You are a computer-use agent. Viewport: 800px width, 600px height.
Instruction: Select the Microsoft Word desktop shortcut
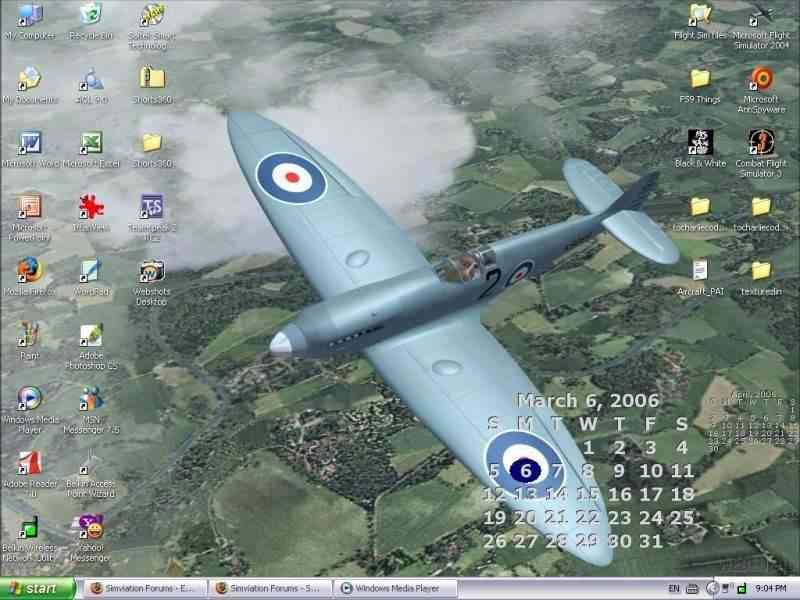click(x=28, y=143)
